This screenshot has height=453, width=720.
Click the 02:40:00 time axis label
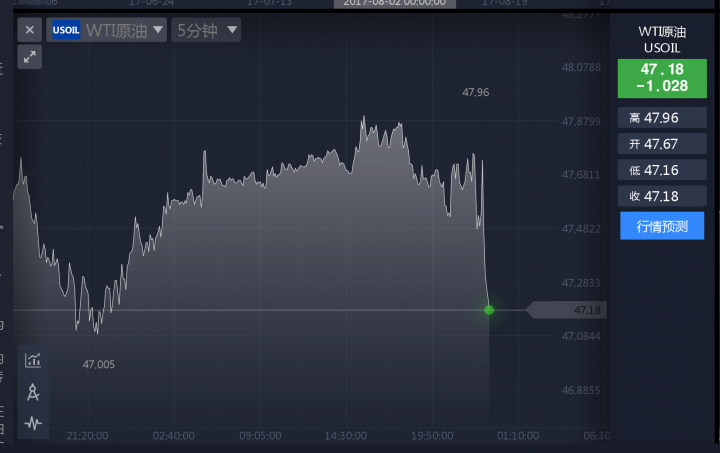(174, 436)
